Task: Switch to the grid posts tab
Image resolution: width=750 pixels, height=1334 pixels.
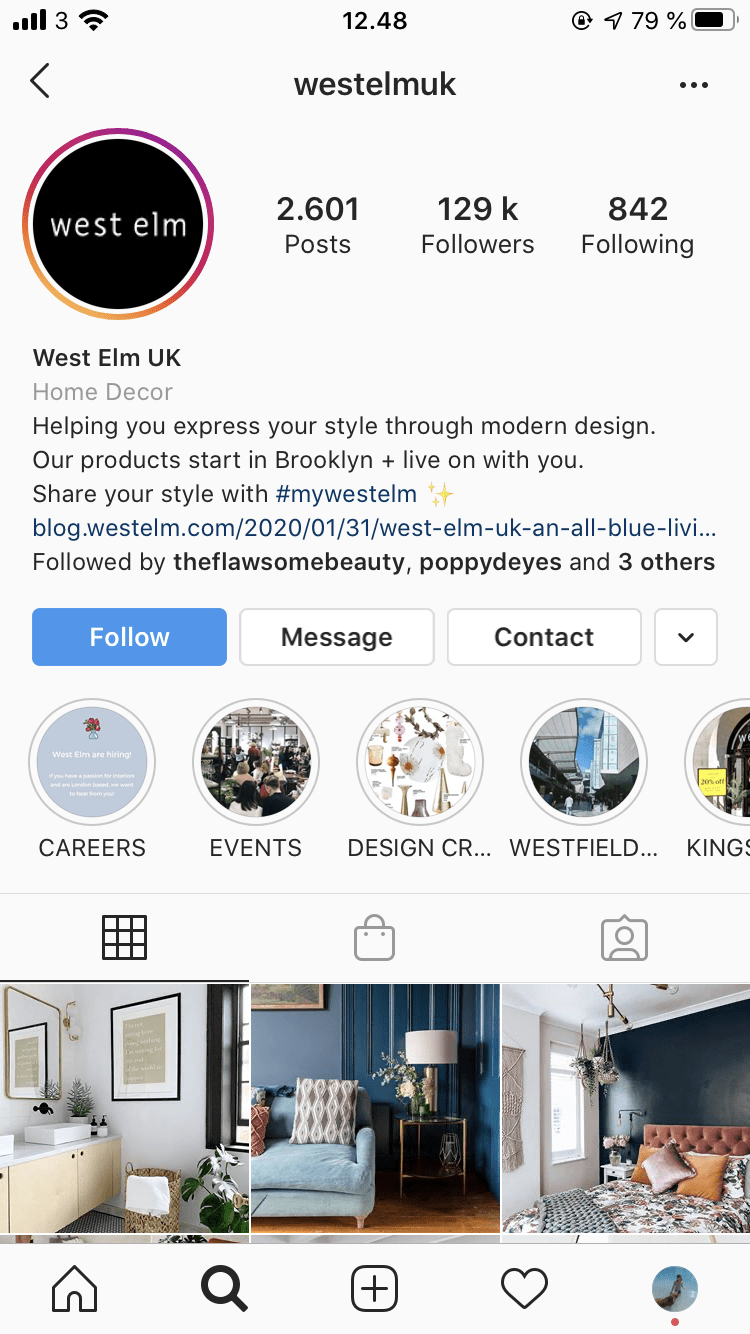Action: [x=125, y=938]
